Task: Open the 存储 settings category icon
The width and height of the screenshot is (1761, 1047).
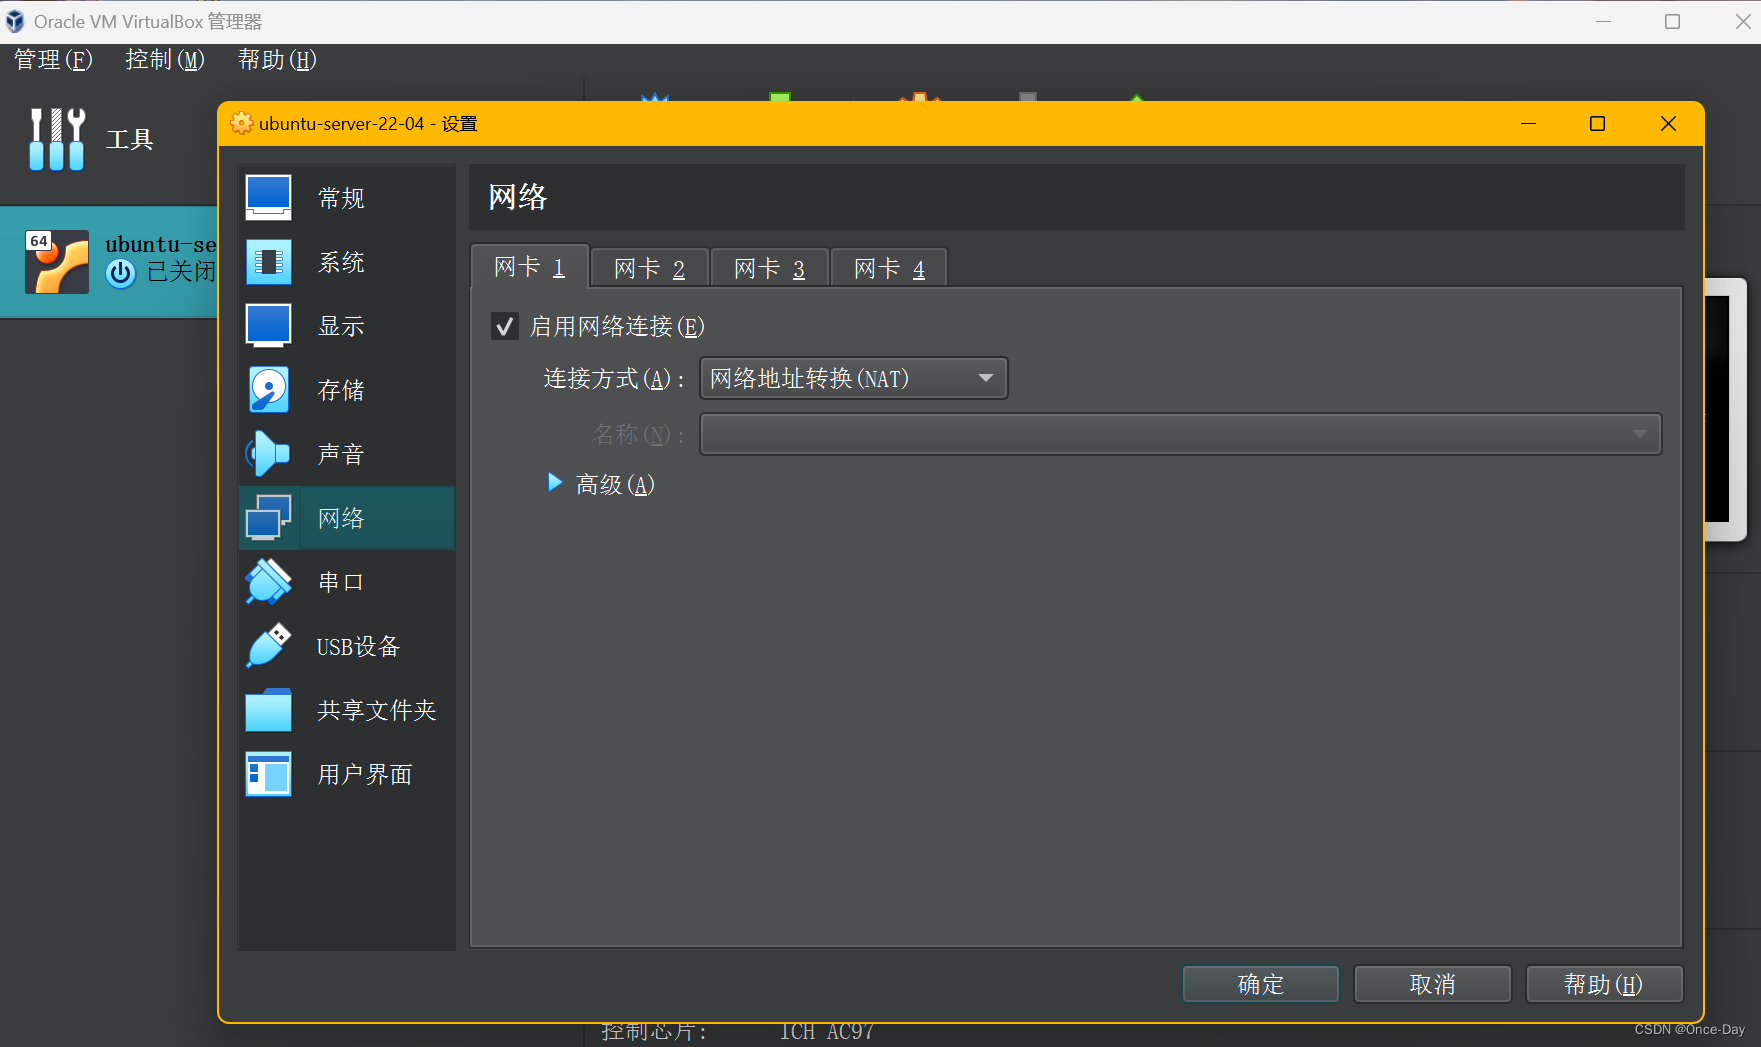Action: pyautogui.click(x=268, y=390)
